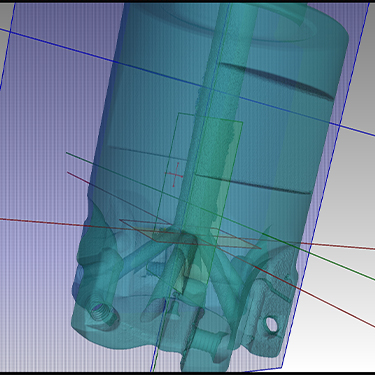
Task: Click the upper dark groove on the cylinder
Action: pyautogui.click(x=277, y=80)
